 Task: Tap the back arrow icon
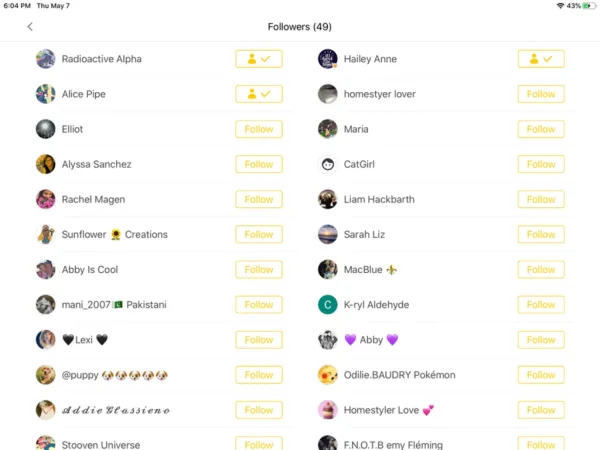tap(30, 27)
